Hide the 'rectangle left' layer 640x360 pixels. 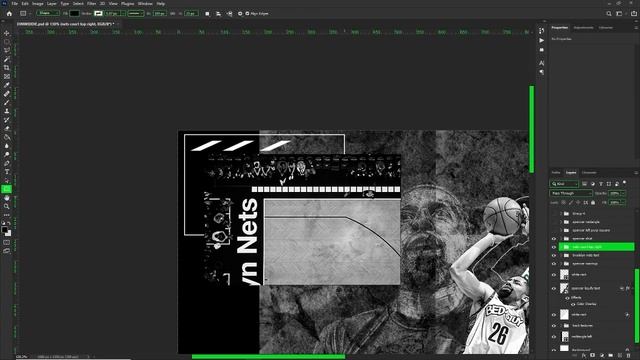554,337
